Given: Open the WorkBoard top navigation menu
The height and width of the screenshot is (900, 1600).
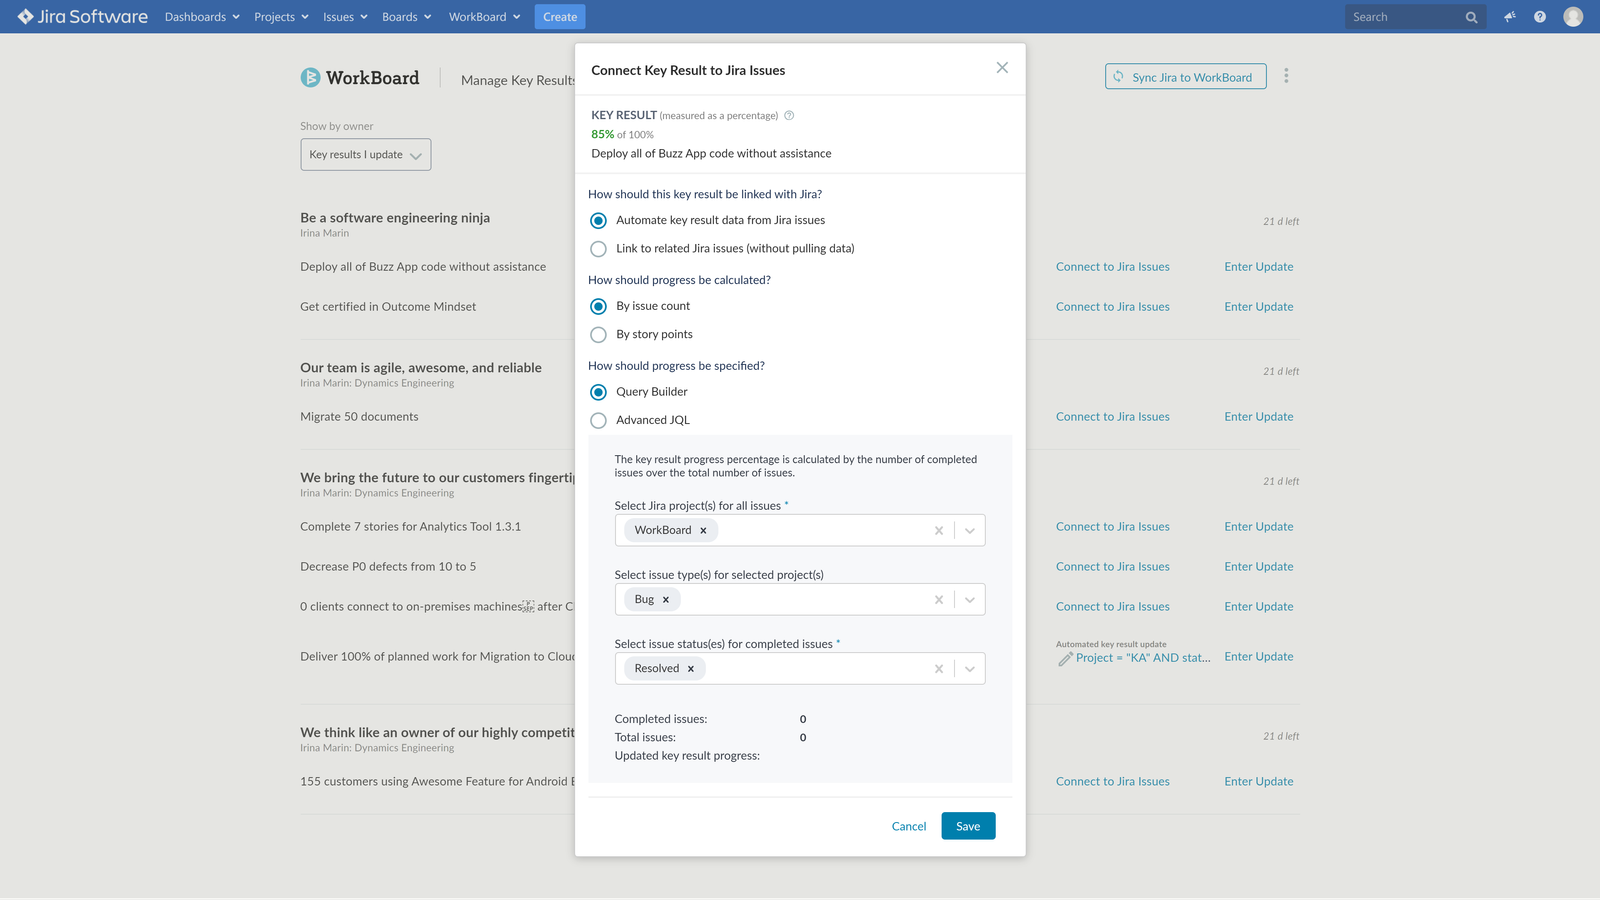Looking at the screenshot, I should click(484, 17).
